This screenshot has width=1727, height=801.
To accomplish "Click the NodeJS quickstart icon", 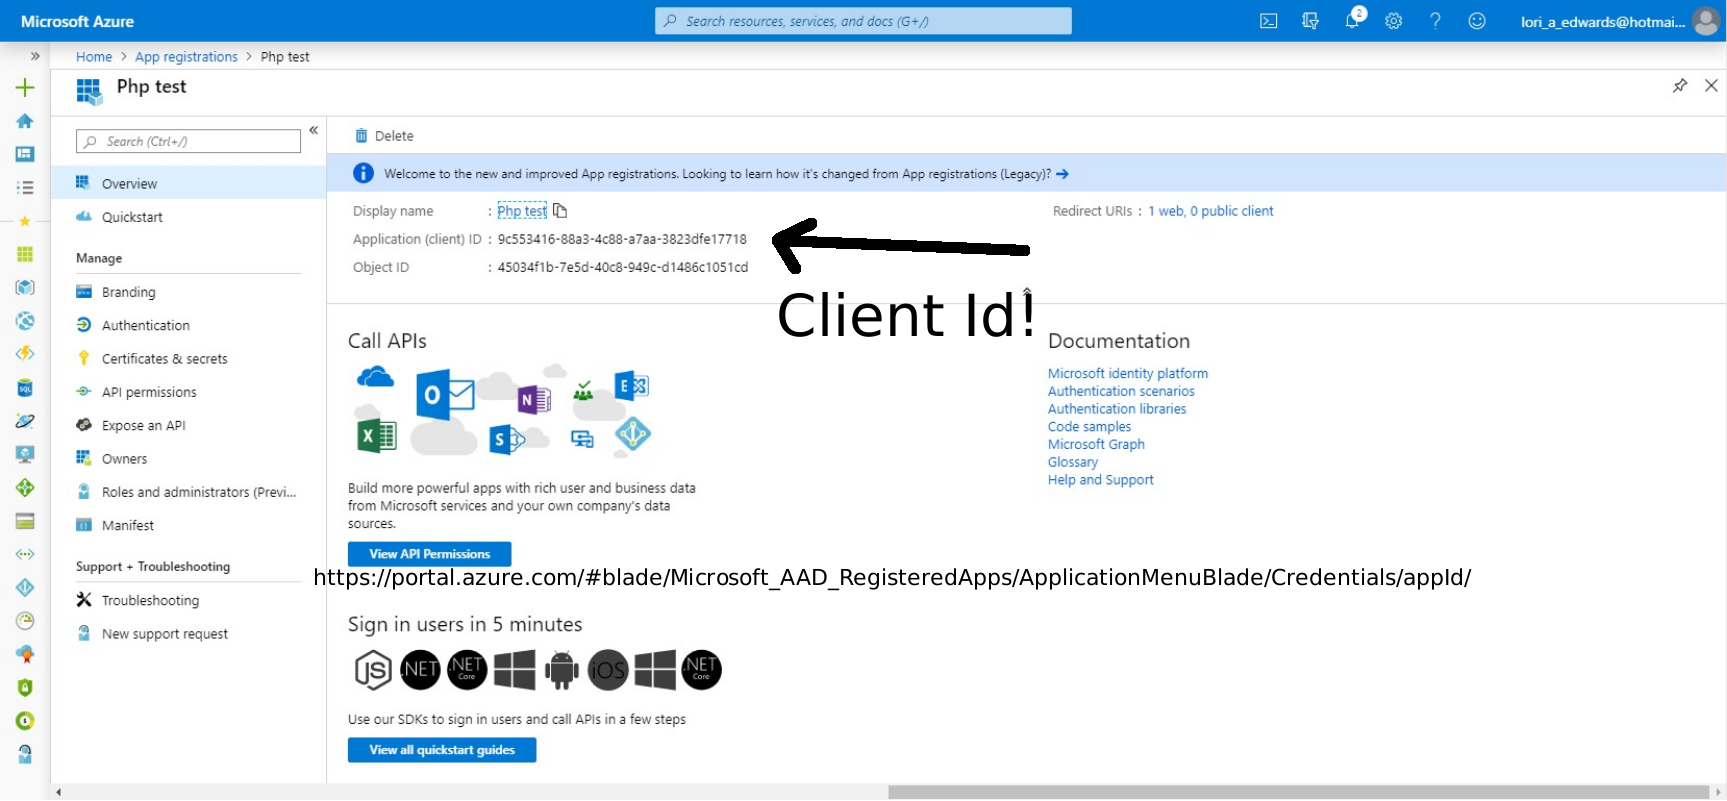I will tap(373, 669).
